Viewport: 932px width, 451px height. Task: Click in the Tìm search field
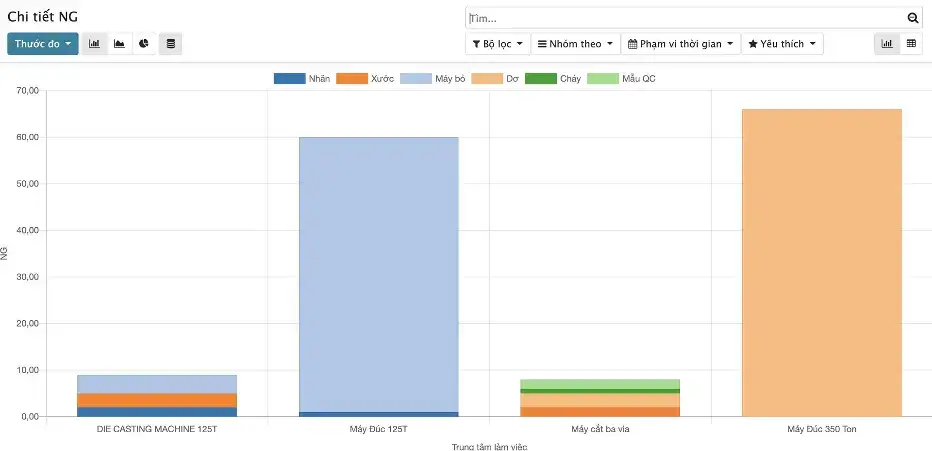coord(685,18)
